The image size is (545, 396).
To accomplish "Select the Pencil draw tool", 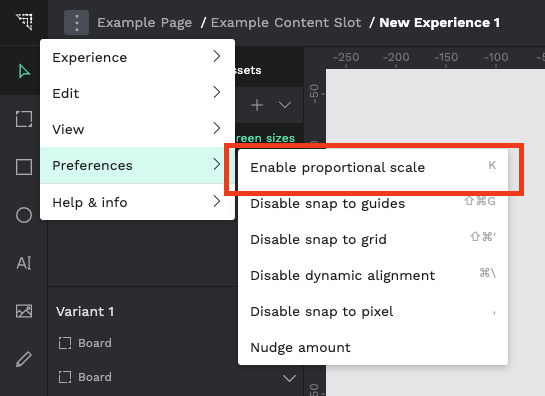I will (x=24, y=359).
